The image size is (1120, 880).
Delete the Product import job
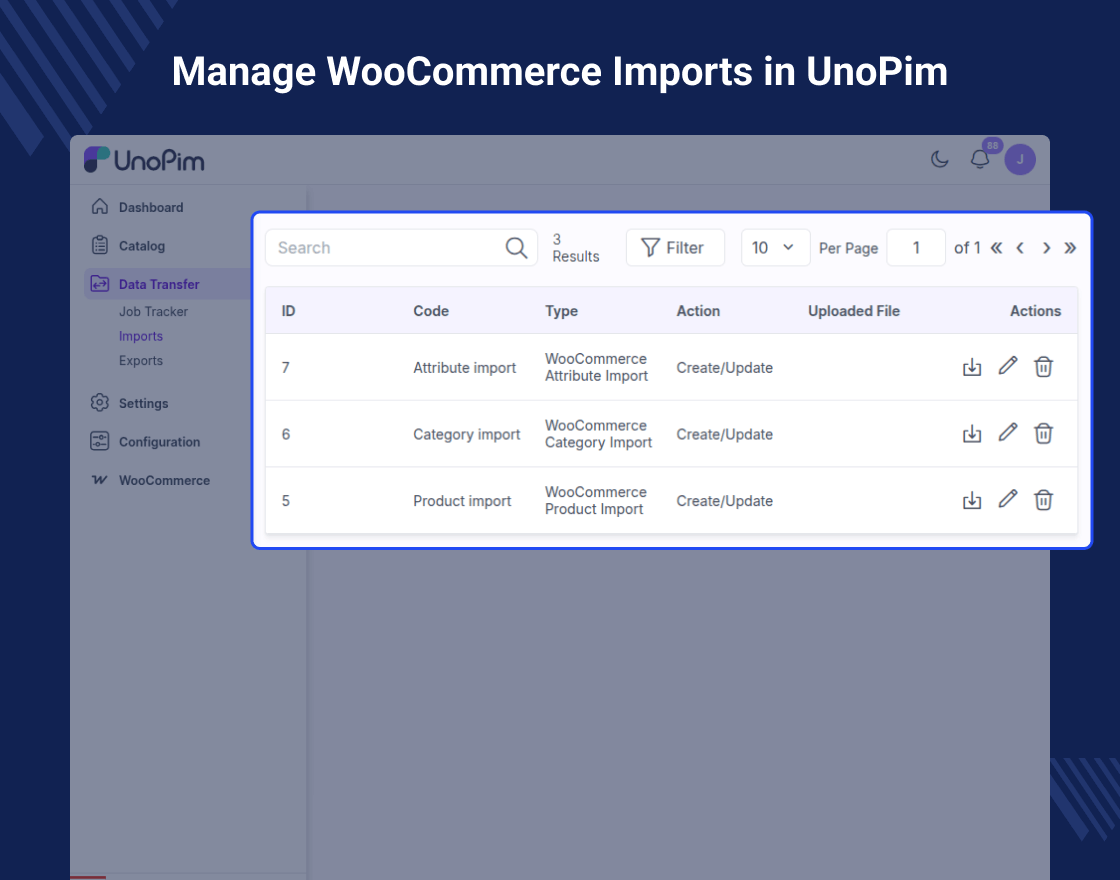1044,499
